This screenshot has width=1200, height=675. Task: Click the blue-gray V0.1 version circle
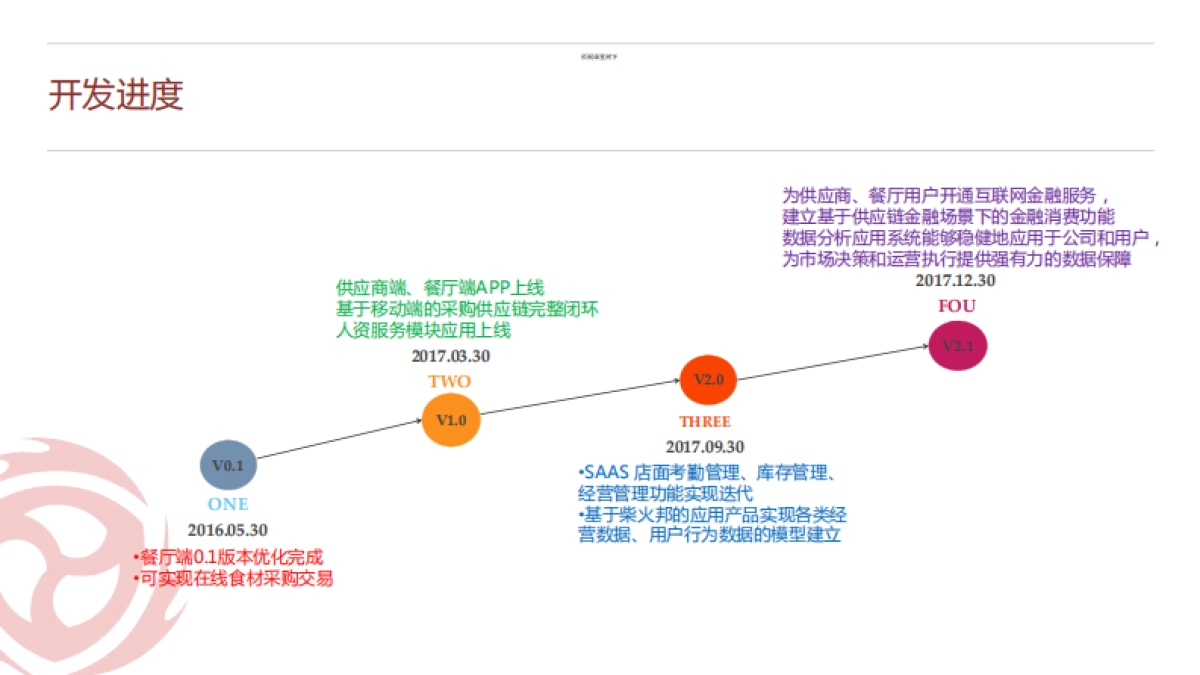[228, 466]
